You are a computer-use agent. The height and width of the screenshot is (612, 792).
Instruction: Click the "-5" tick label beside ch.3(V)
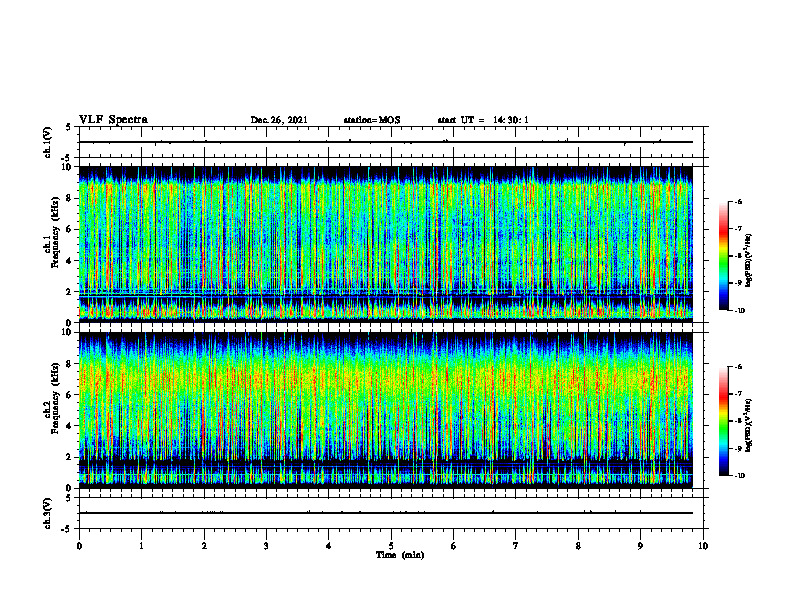pos(67,529)
